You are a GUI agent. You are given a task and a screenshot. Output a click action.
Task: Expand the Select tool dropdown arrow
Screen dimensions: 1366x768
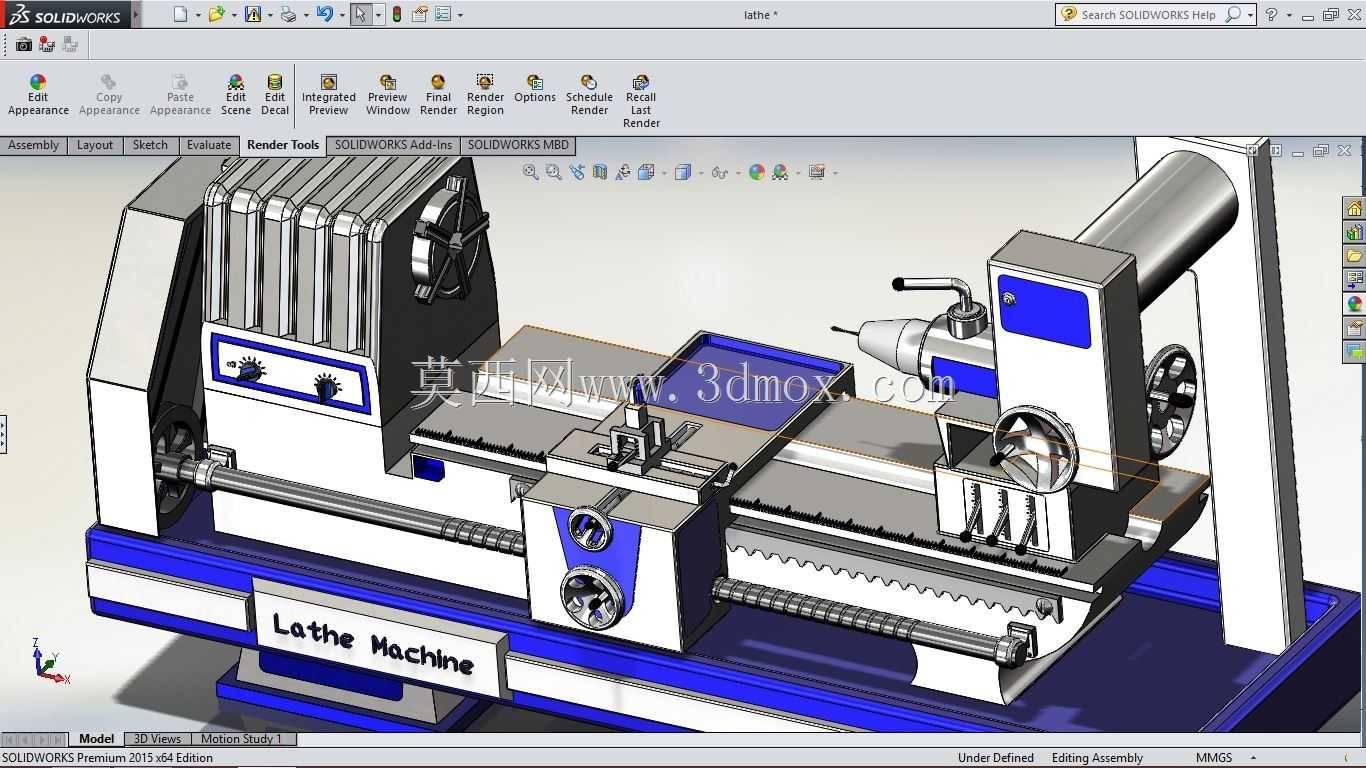[x=378, y=15]
